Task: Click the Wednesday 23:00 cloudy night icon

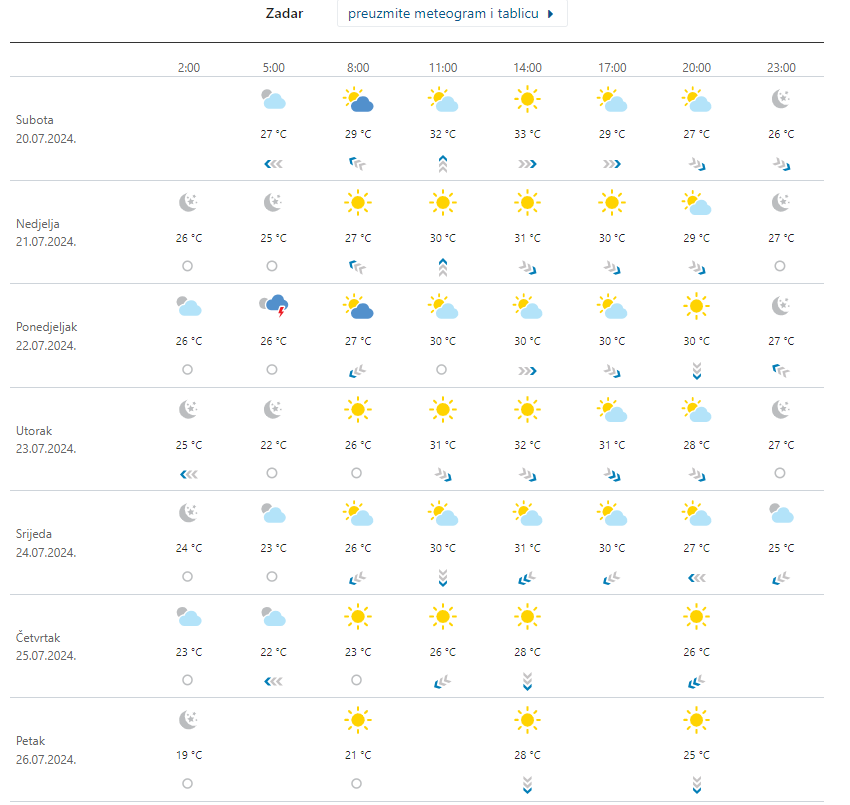Action: 781,513
